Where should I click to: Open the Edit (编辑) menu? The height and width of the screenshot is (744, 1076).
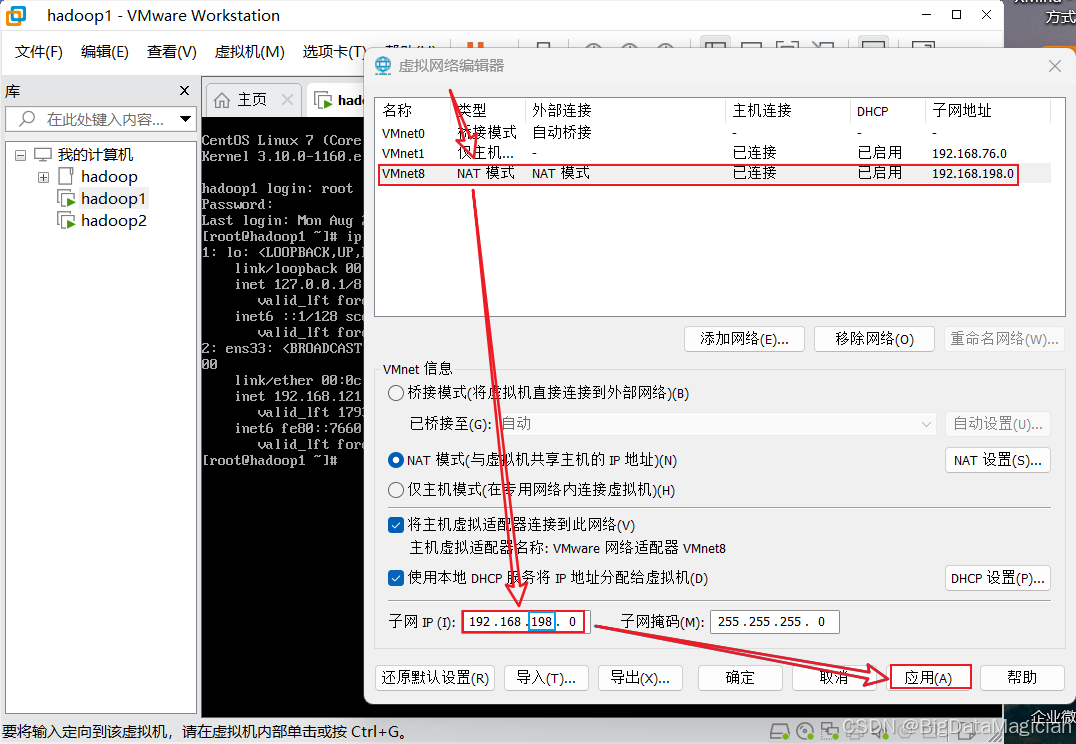(104, 52)
